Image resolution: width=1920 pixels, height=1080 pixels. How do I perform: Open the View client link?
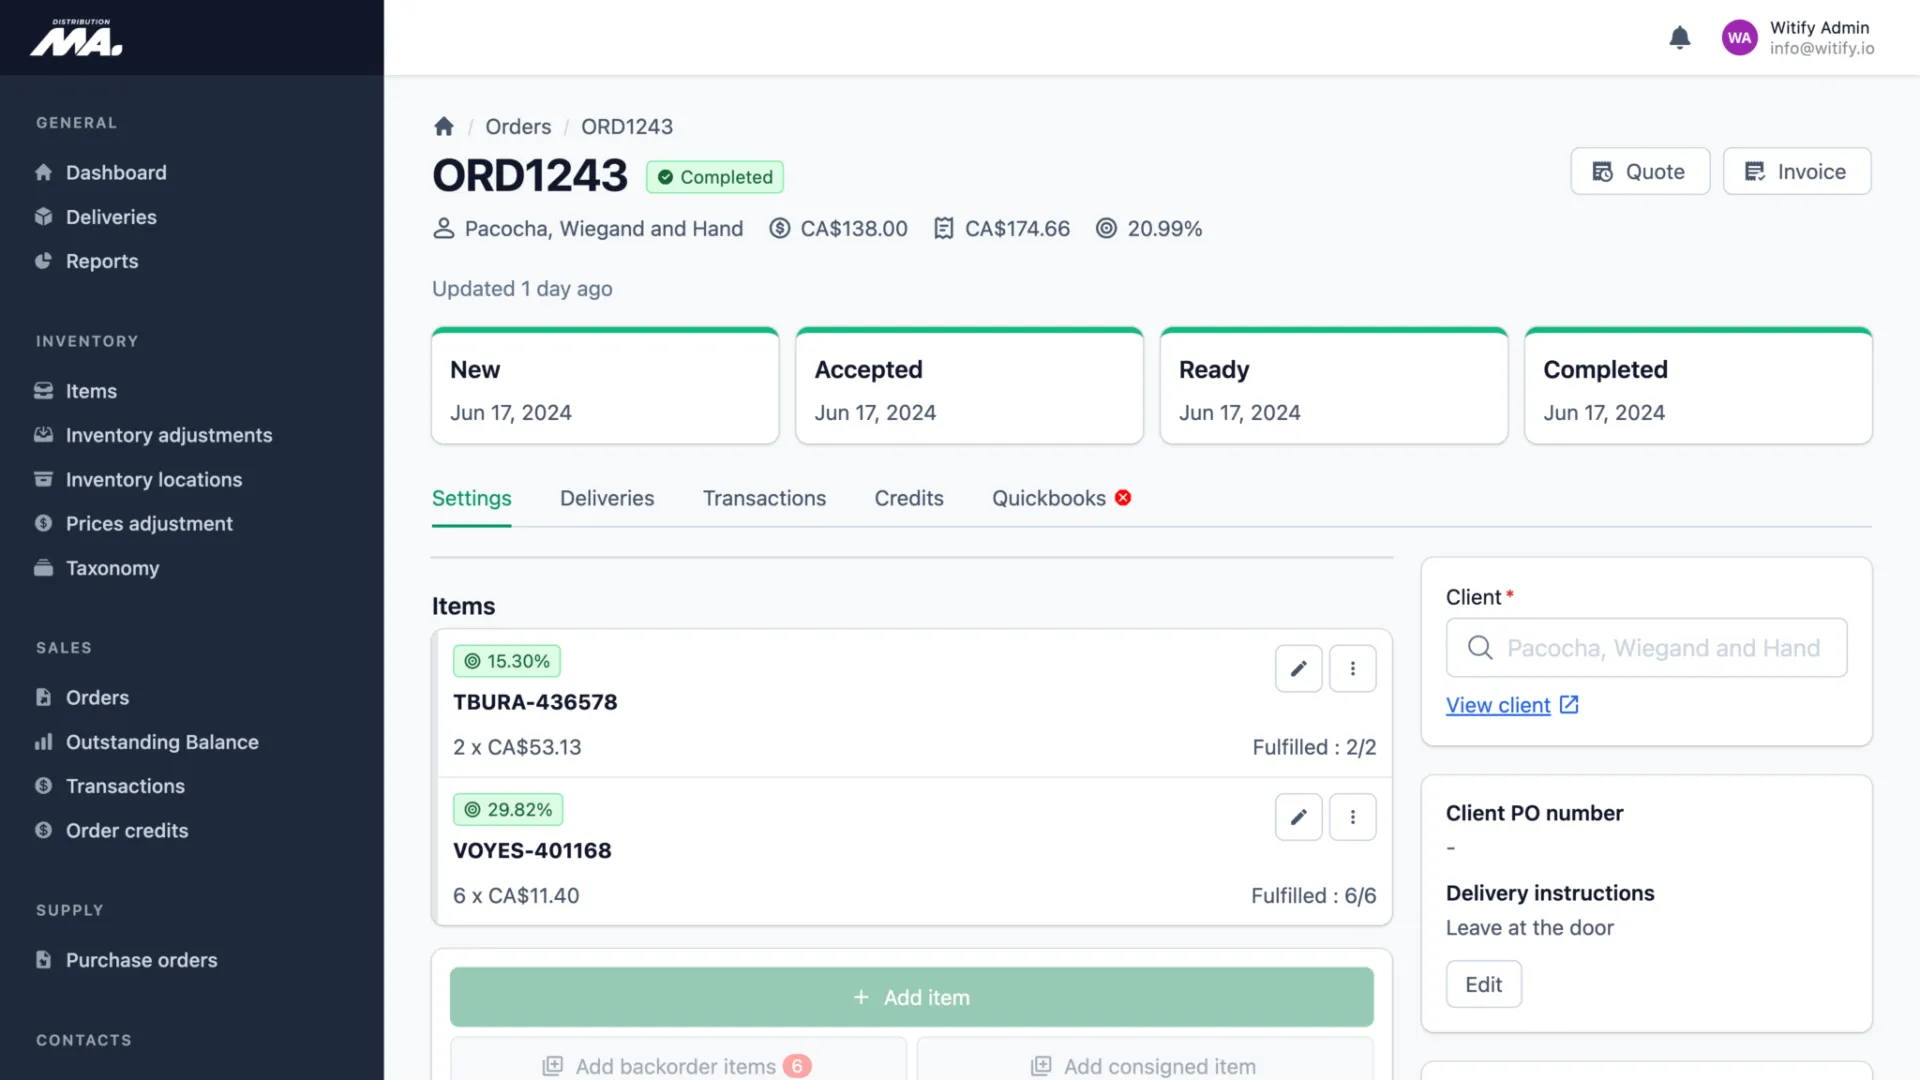coord(1498,705)
